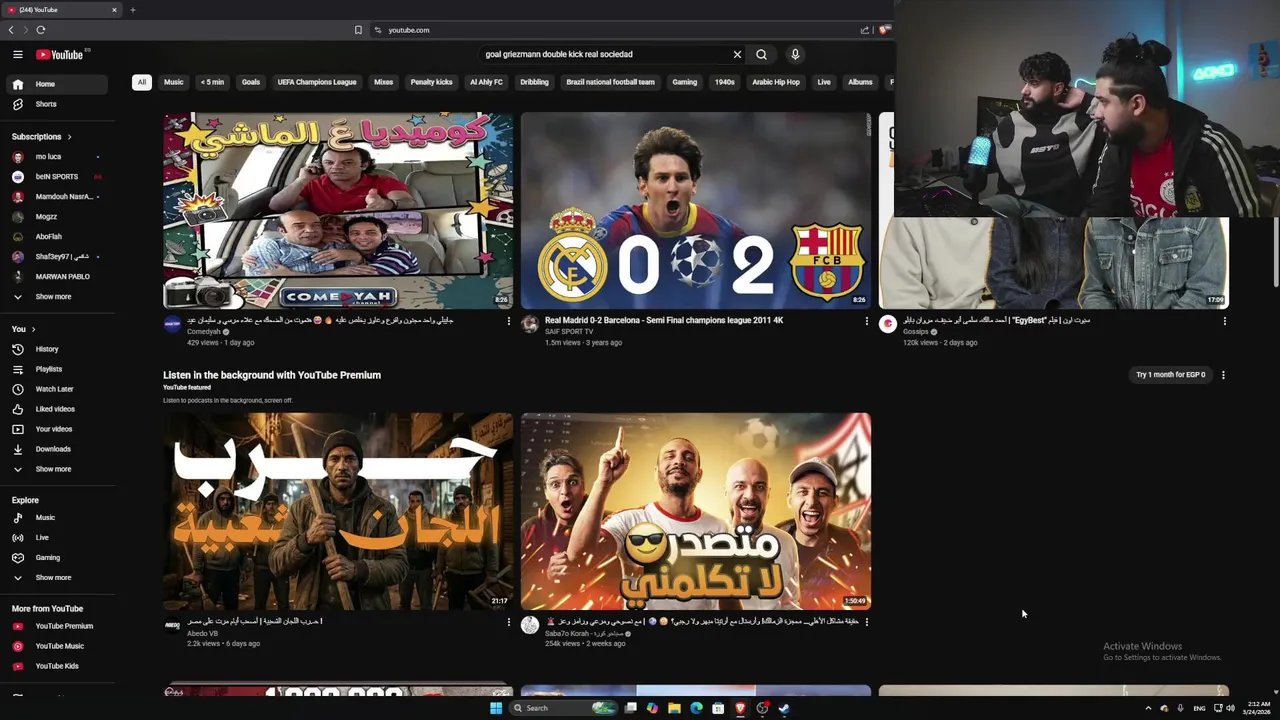The height and width of the screenshot is (720, 1280).
Task: Open File Explorer from the taskbar
Action: [674, 708]
